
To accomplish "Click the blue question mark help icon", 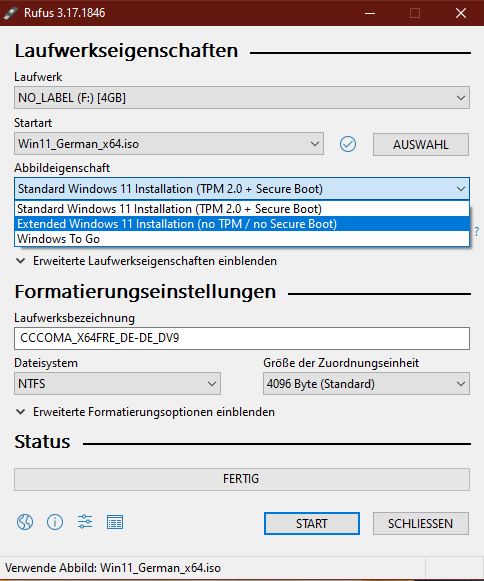I will 477,232.
